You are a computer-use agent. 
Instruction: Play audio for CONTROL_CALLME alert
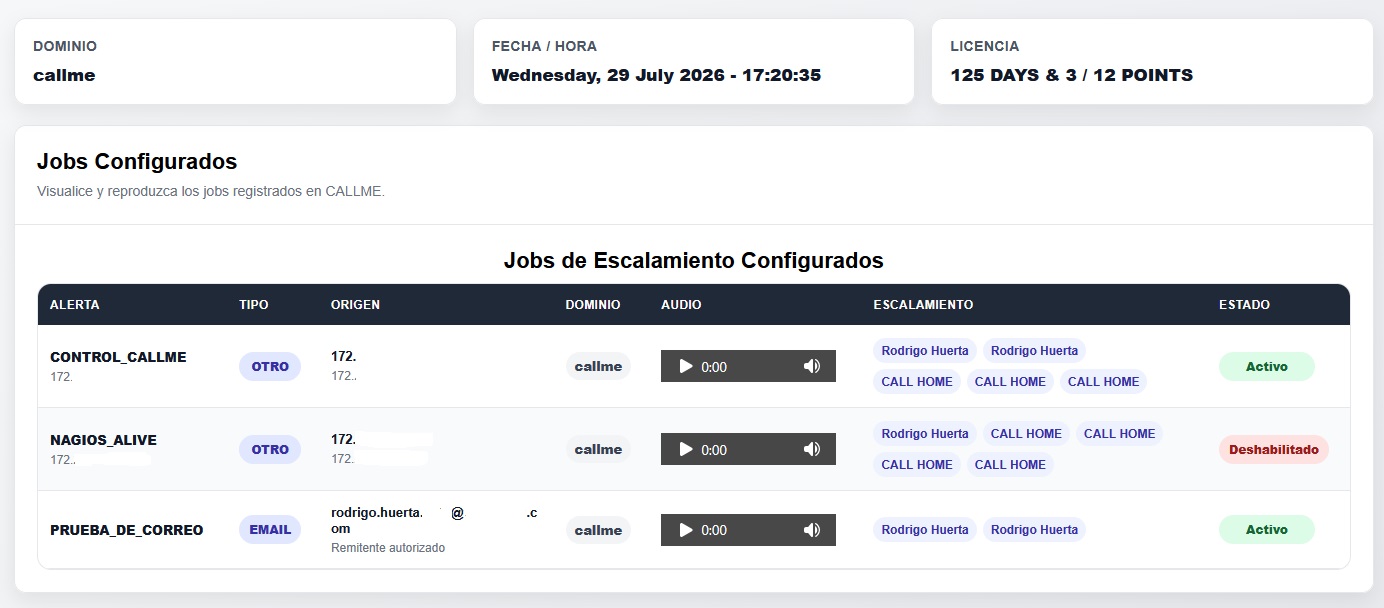coord(686,367)
